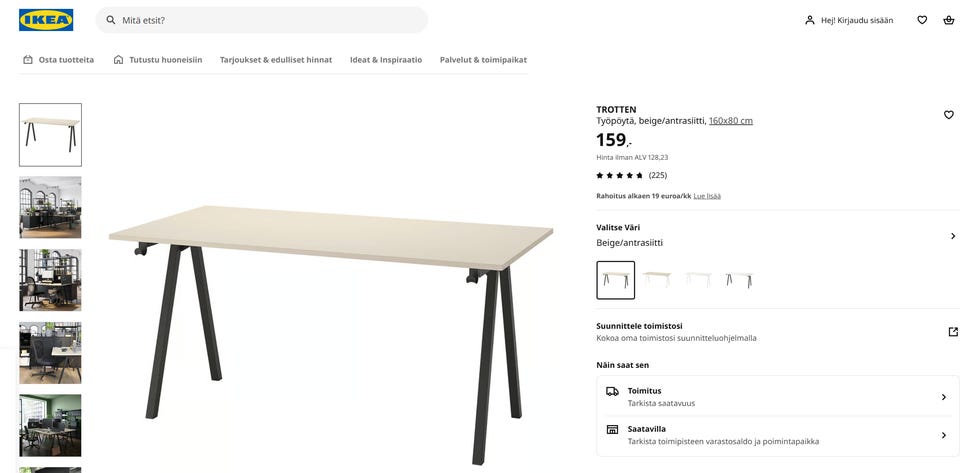Click the 160x80 cm size link

click(x=731, y=121)
